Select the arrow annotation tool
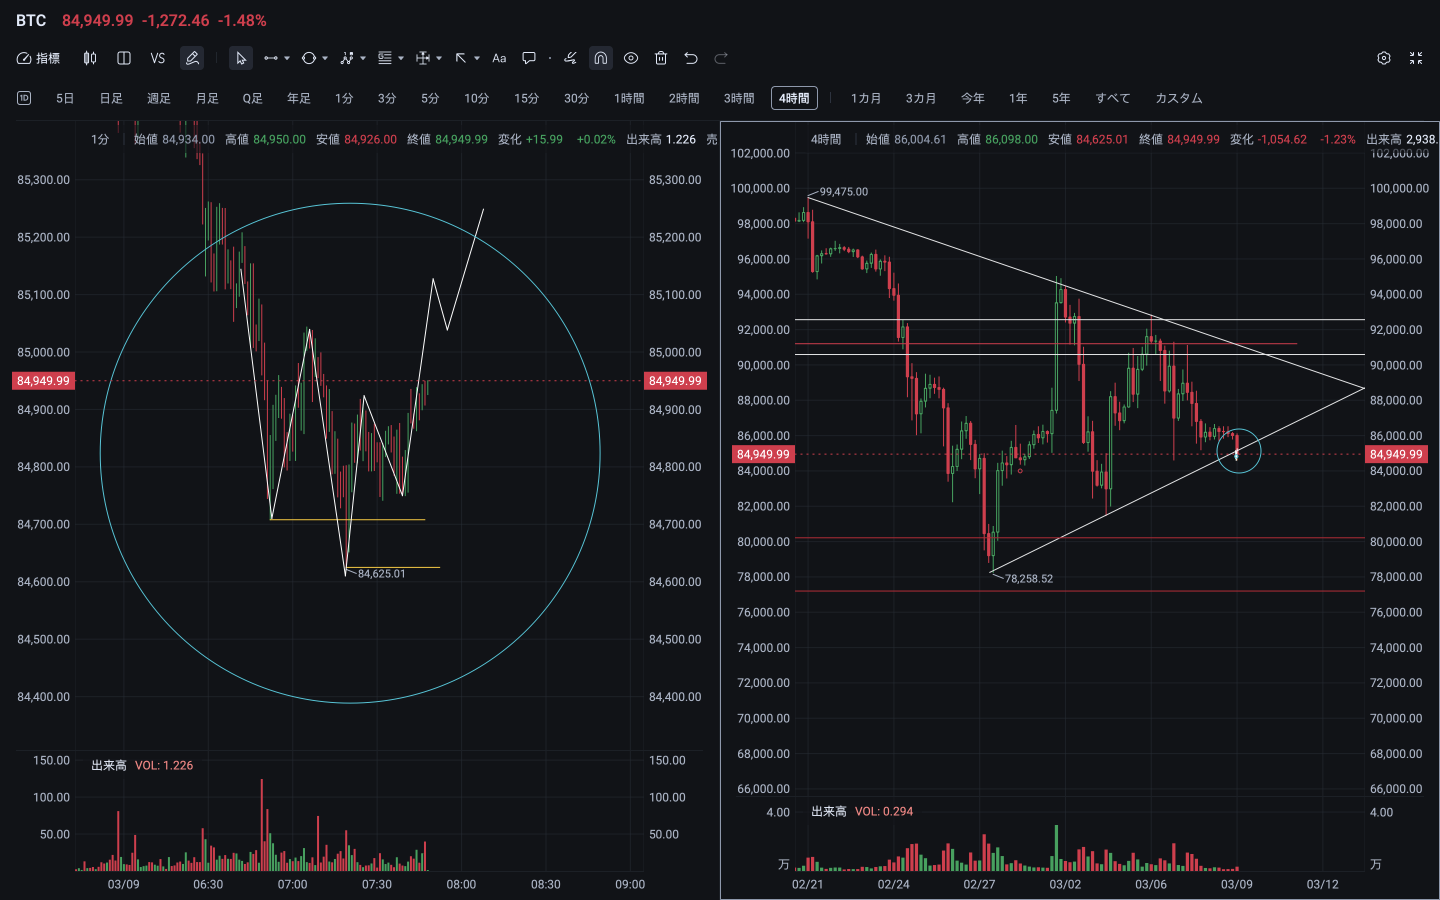 click(x=461, y=58)
